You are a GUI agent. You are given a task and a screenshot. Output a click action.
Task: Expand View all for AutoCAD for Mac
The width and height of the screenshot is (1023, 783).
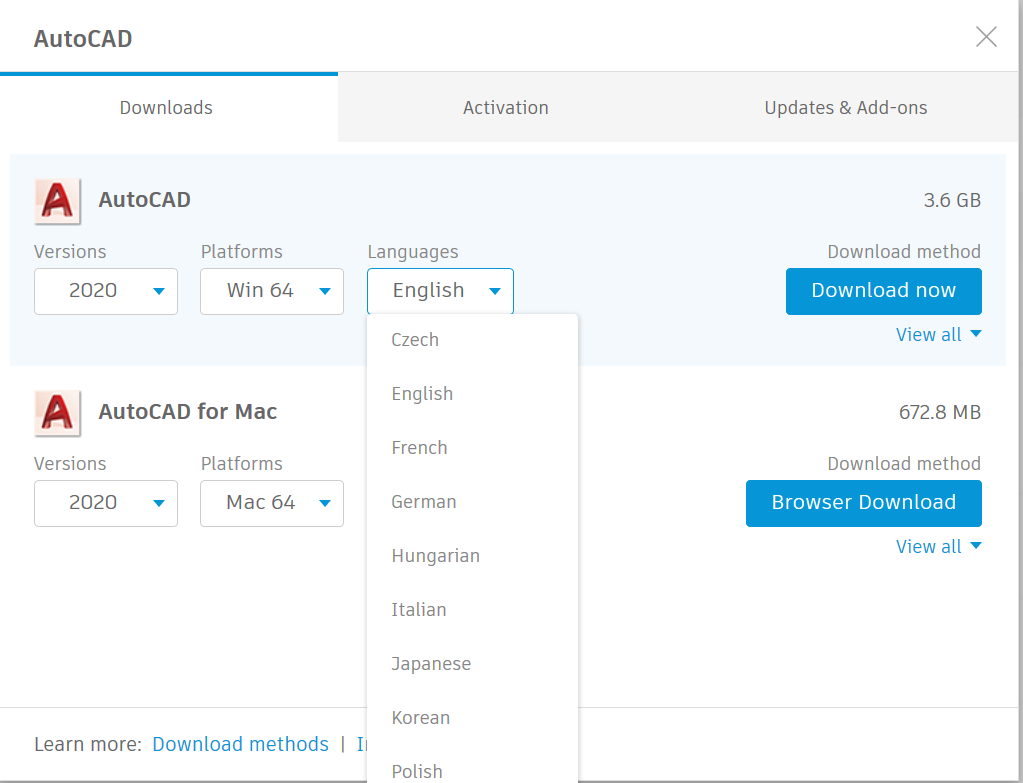pos(937,546)
